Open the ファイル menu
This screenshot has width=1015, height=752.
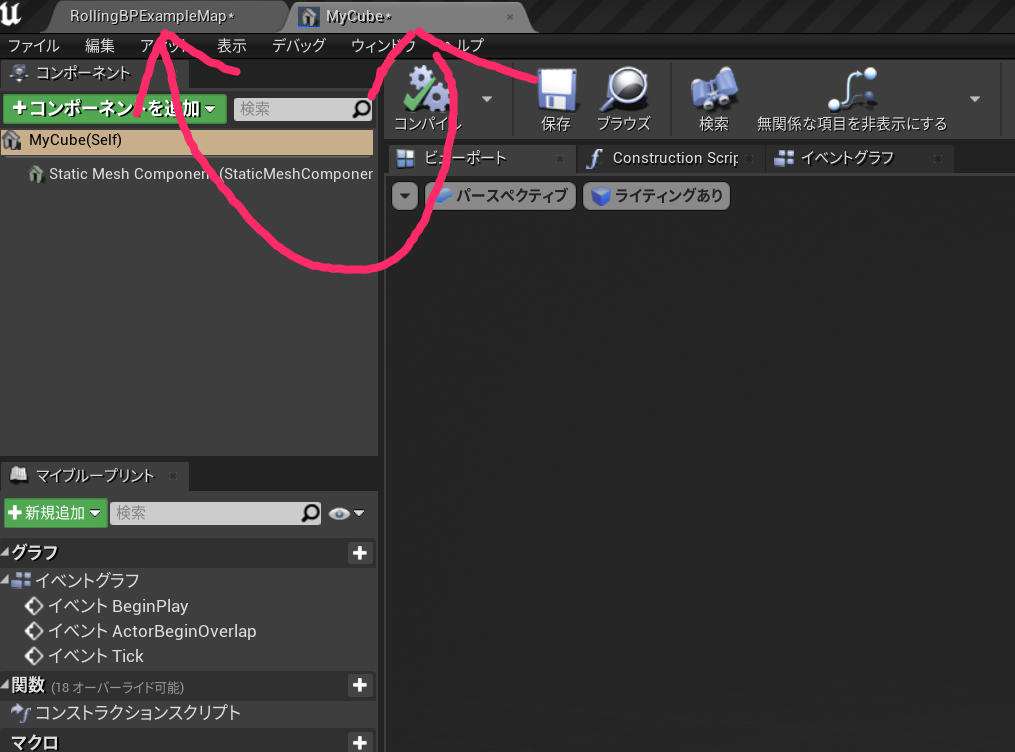(x=33, y=46)
